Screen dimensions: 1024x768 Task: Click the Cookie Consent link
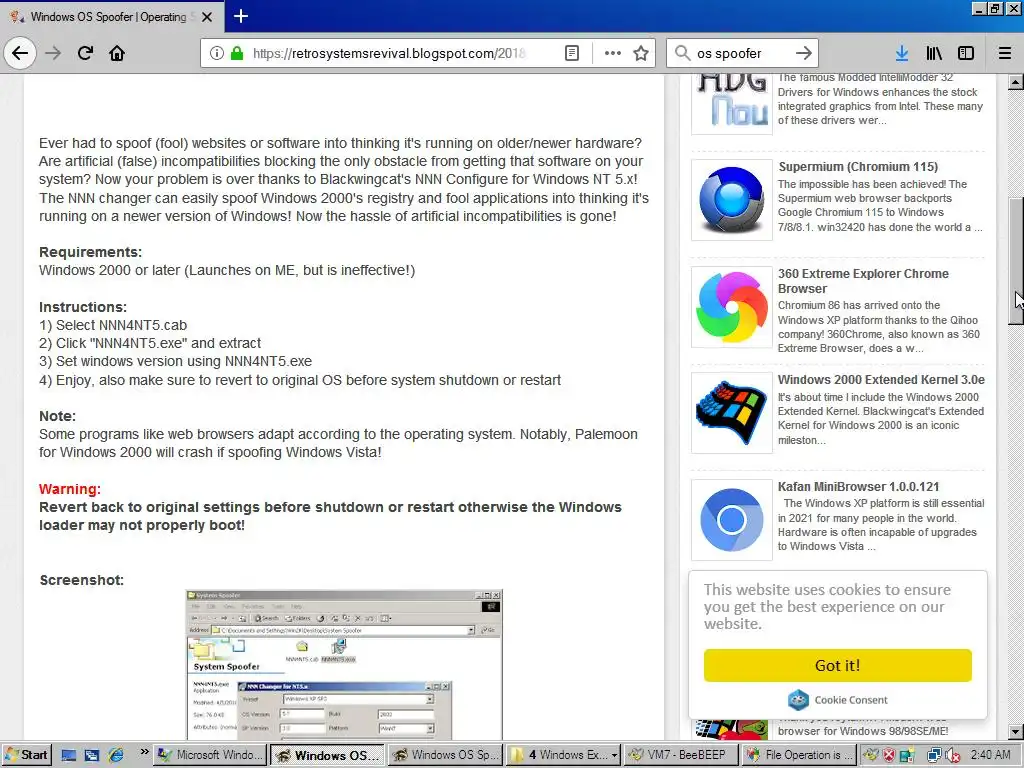pos(850,699)
